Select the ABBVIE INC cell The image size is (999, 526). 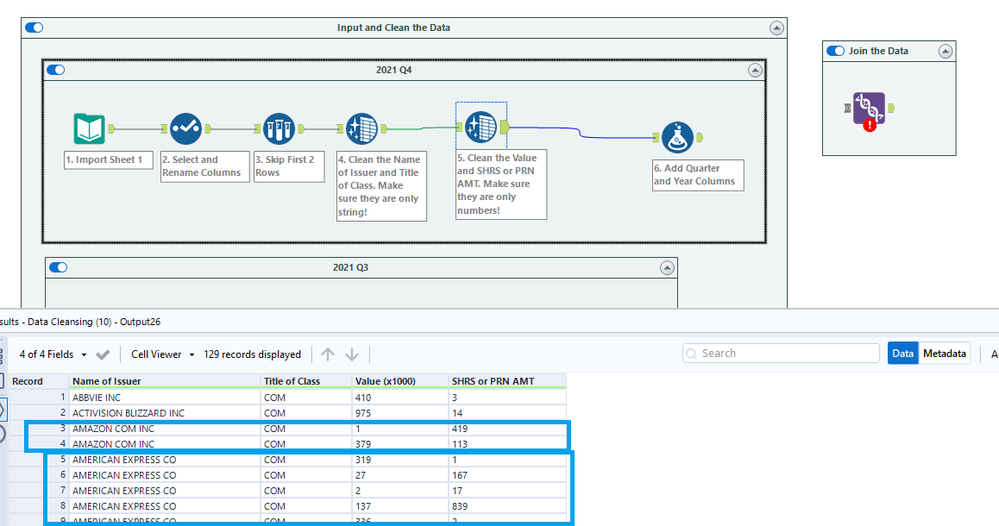(x=164, y=397)
